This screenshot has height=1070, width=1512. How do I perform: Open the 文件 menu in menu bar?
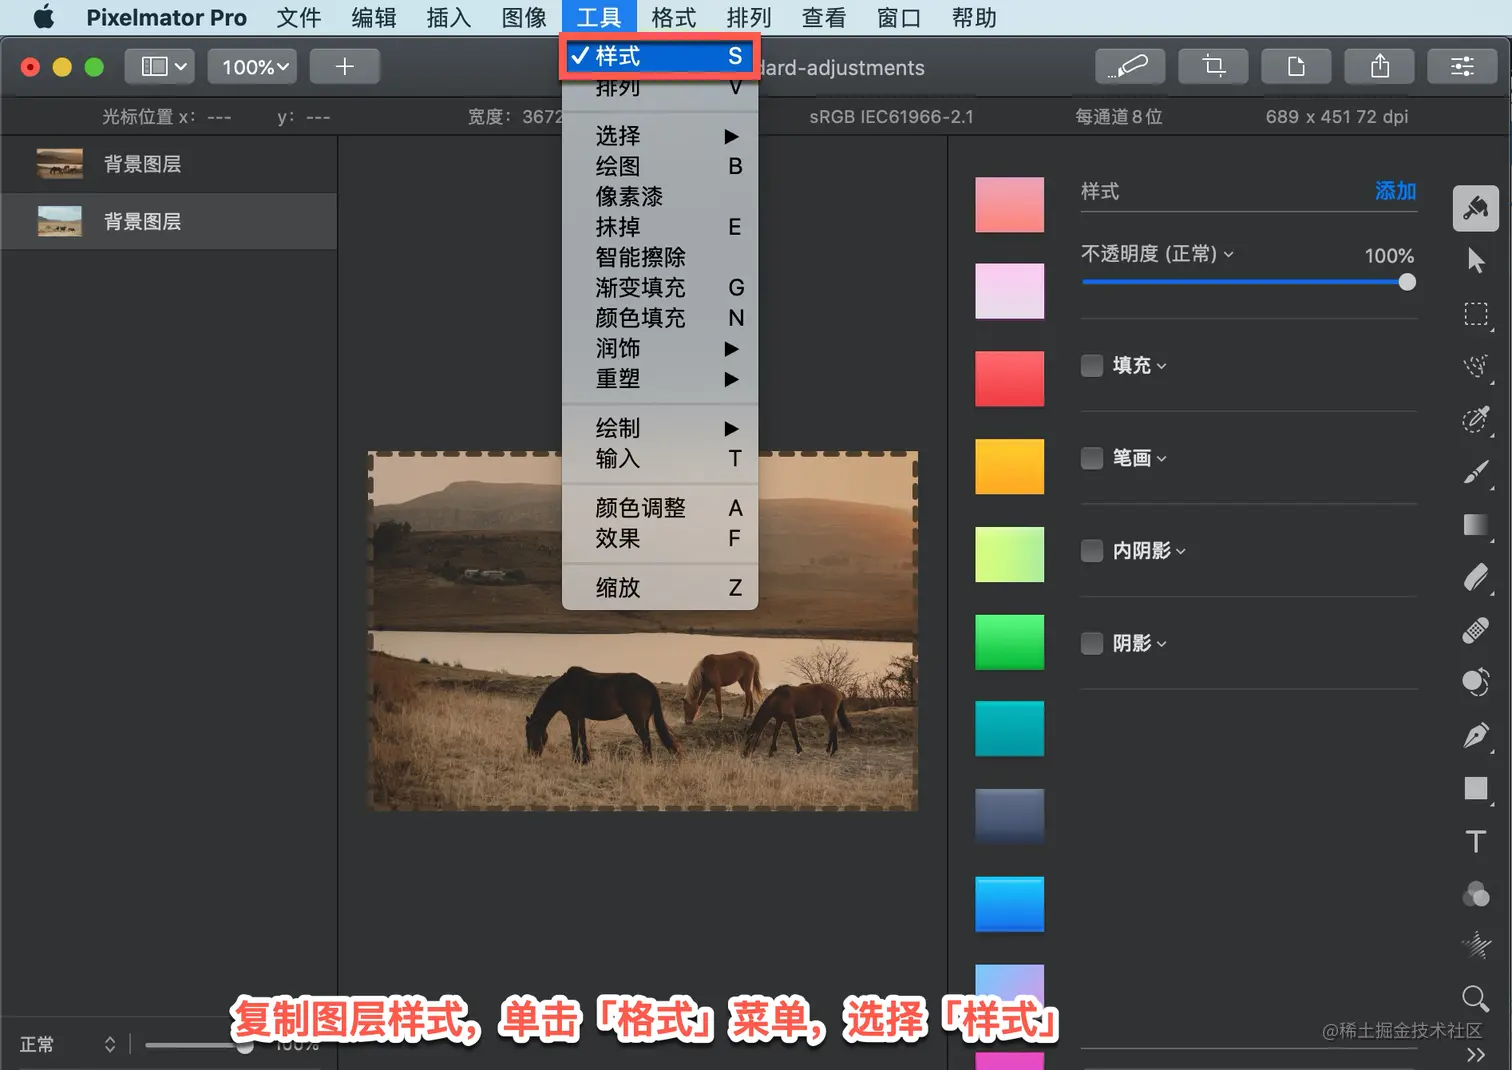coord(299,17)
